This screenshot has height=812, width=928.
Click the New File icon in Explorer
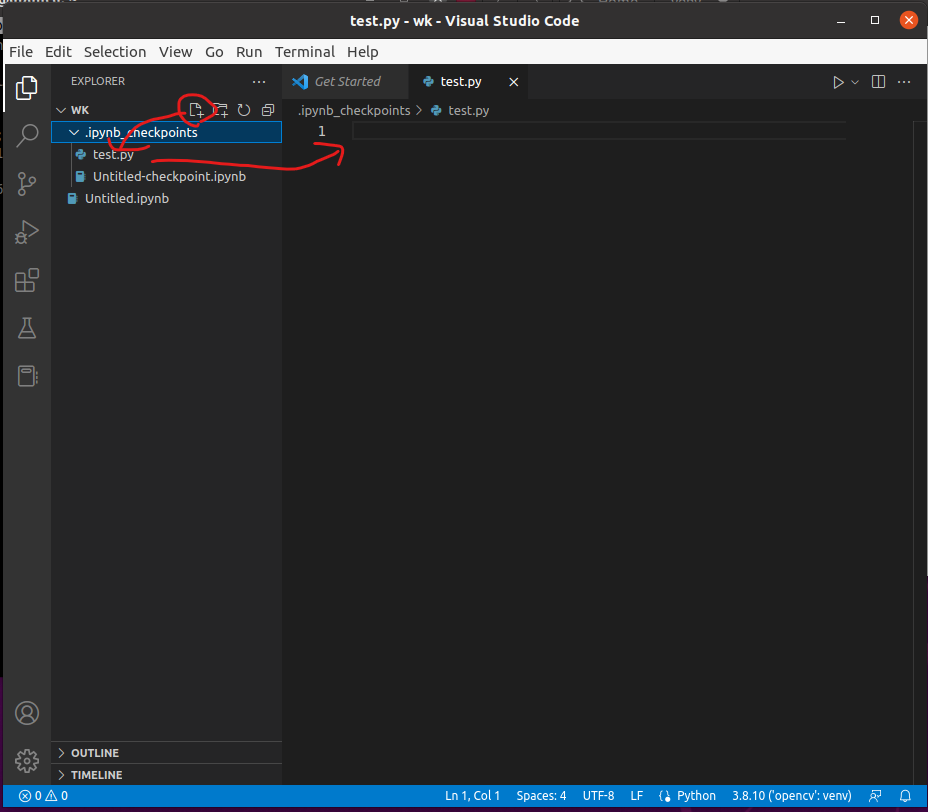tap(196, 110)
